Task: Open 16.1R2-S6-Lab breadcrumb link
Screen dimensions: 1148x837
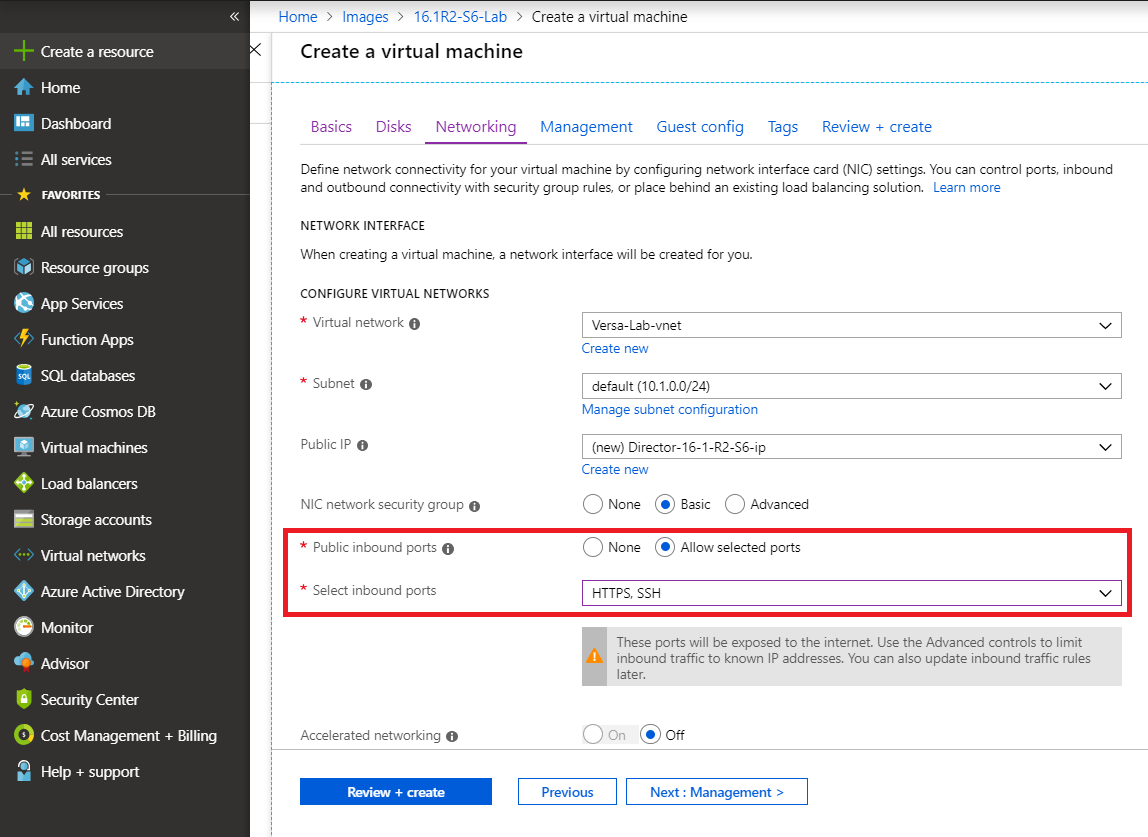Action: click(x=461, y=17)
